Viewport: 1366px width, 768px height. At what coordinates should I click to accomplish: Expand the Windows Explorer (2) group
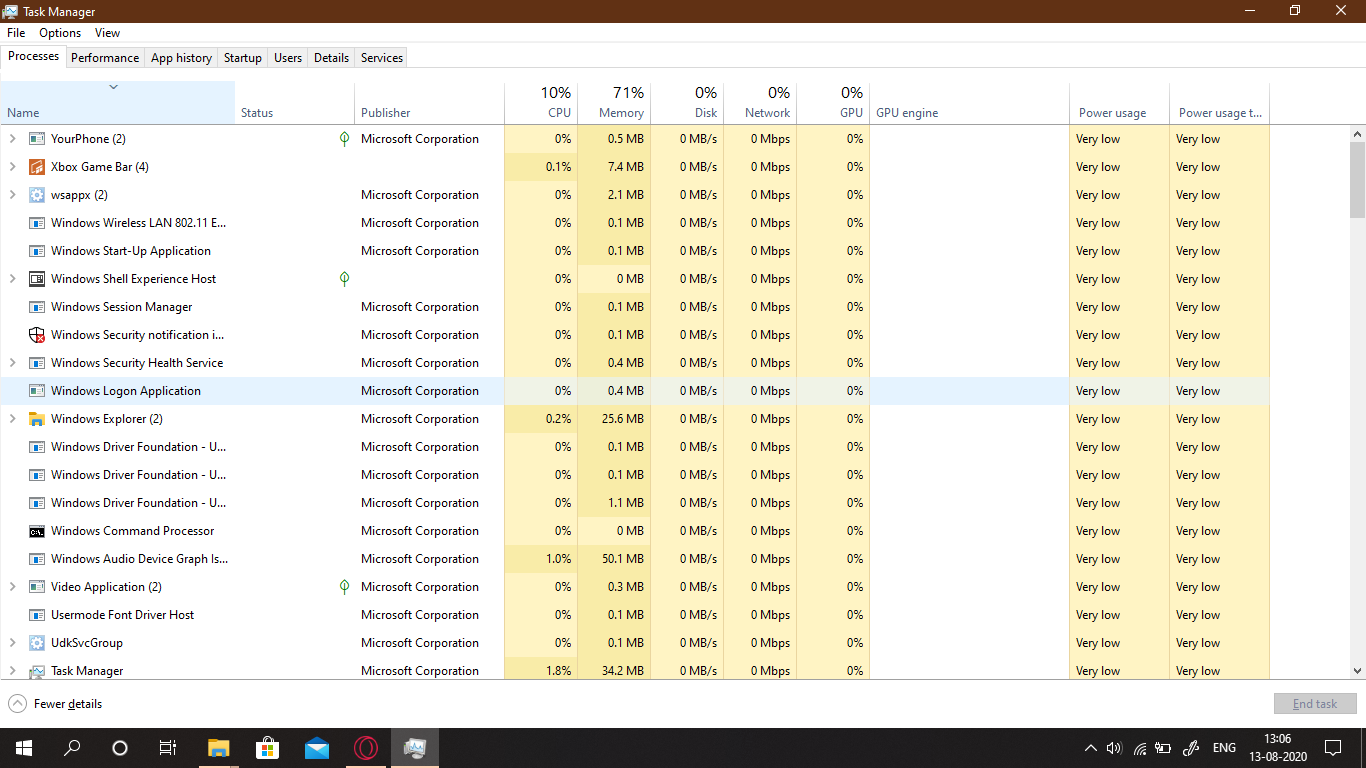coord(12,419)
